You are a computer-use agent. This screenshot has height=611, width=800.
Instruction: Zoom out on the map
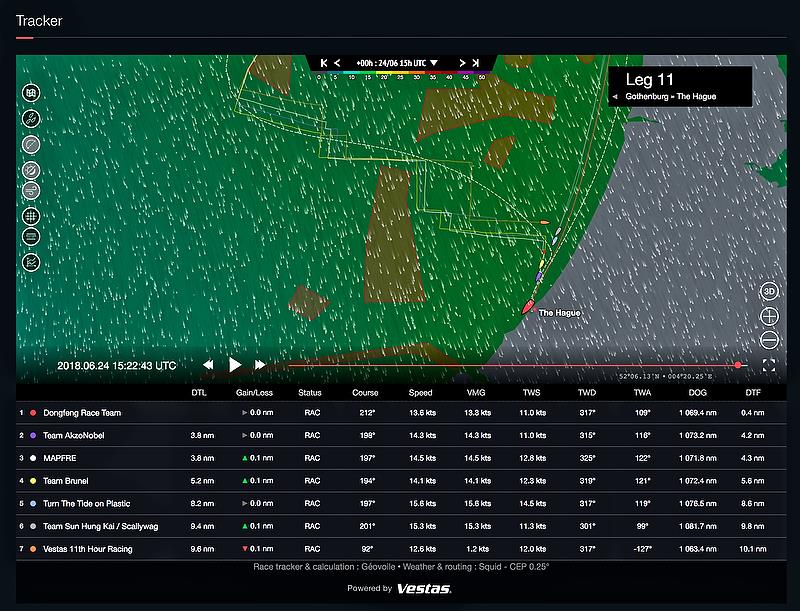click(769, 340)
